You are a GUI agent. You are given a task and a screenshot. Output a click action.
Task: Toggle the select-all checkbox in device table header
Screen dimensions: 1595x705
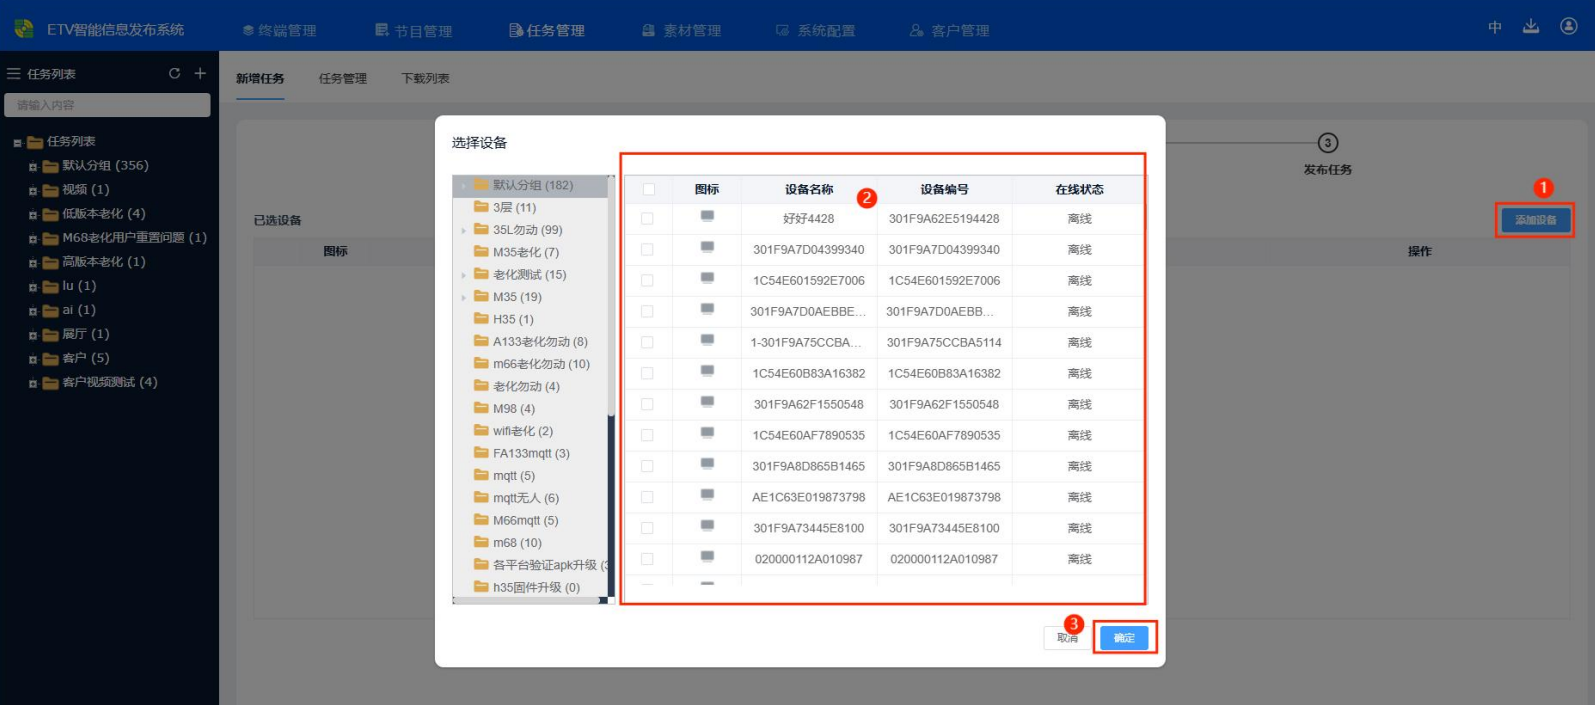click(x=648, y=189)
